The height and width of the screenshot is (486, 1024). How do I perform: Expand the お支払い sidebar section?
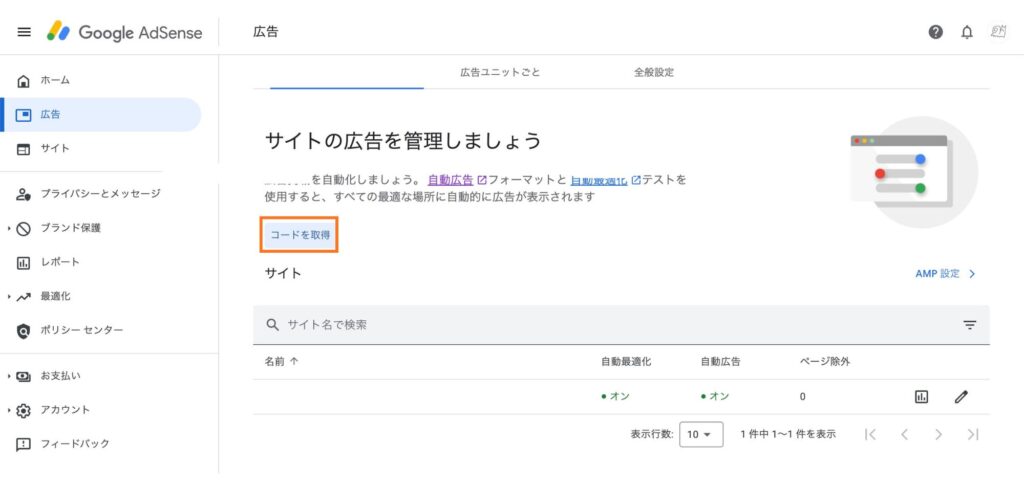(x=60, y=376)
